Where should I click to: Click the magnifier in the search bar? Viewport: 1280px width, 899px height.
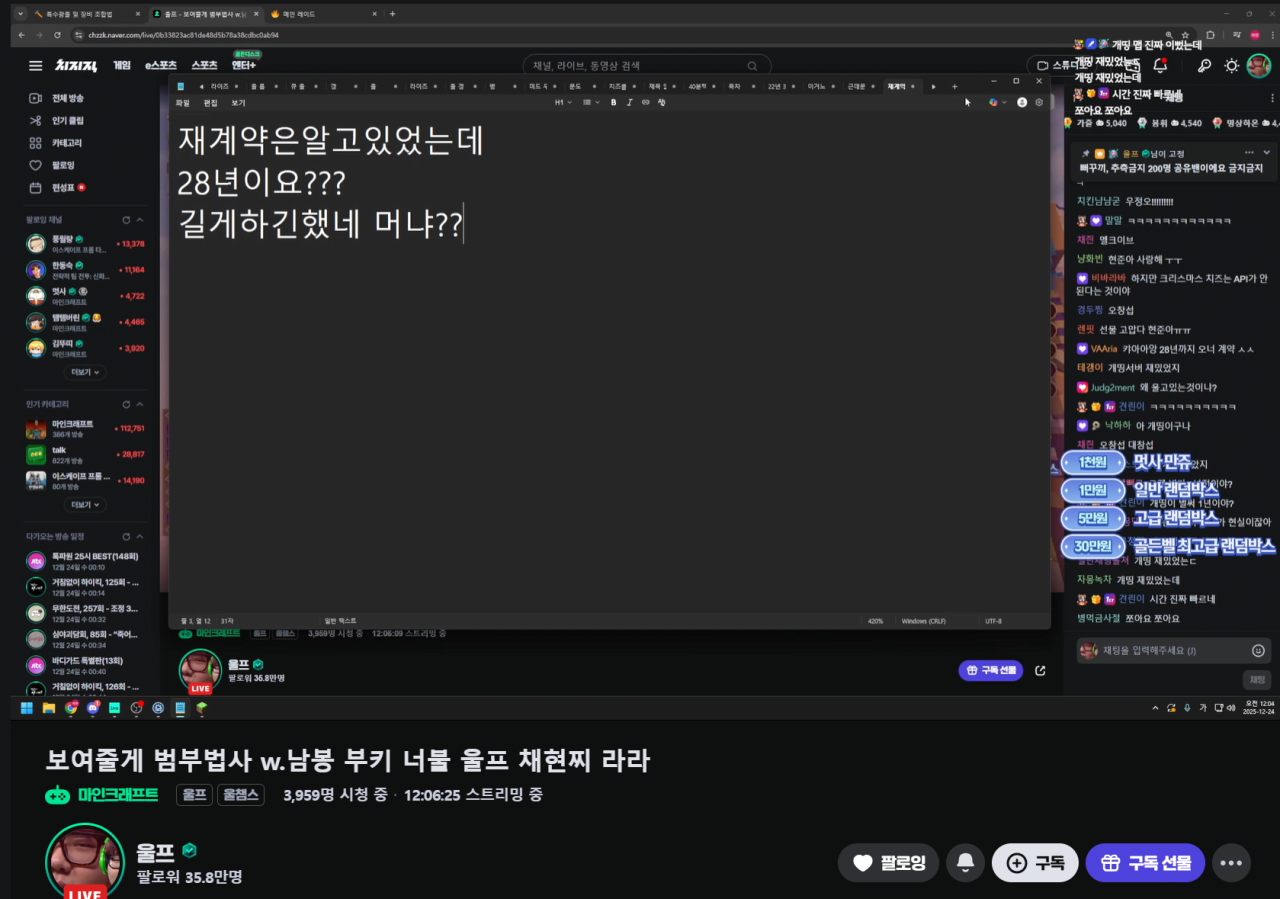pyautogui.click(x=756, y=66)
